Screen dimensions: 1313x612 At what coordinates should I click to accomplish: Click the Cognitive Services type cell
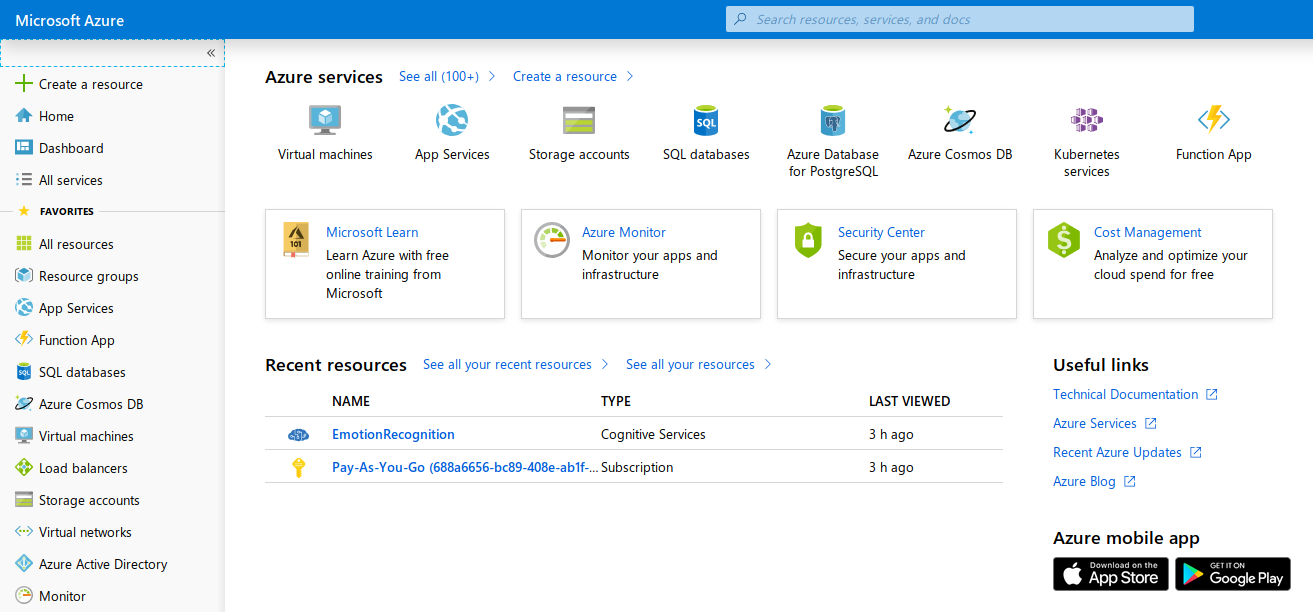click(653, 434)
